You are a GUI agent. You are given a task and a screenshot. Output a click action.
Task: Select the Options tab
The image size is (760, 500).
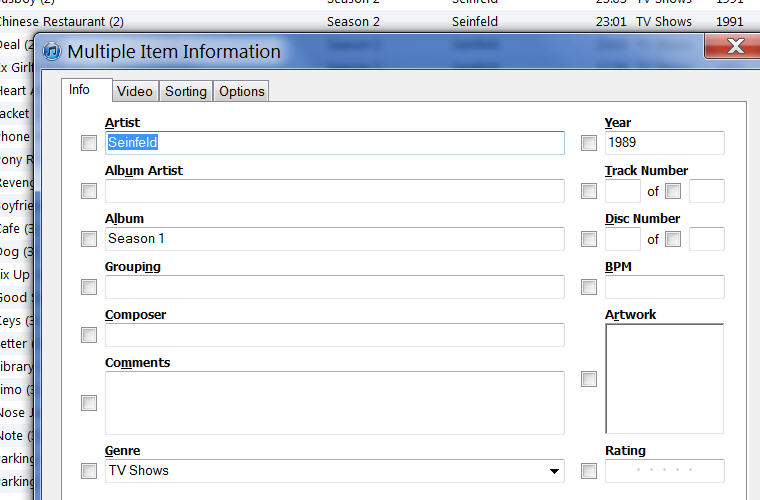(x=242, y=91)
